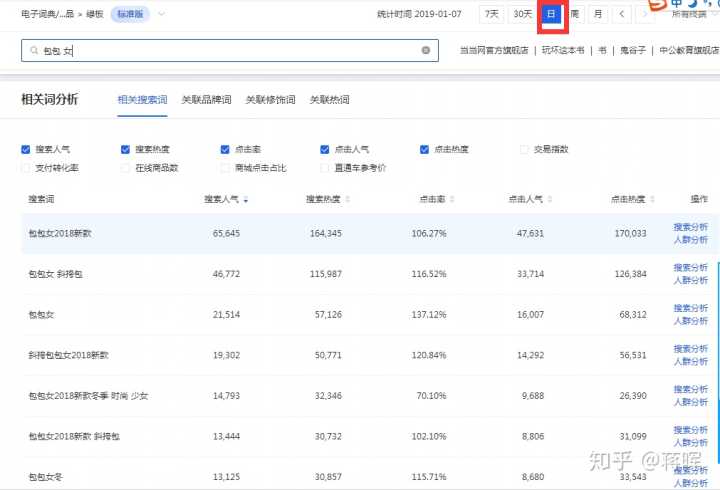Open the 关联热词 tab
Viewport: 720px width, 490px height.
329,100
